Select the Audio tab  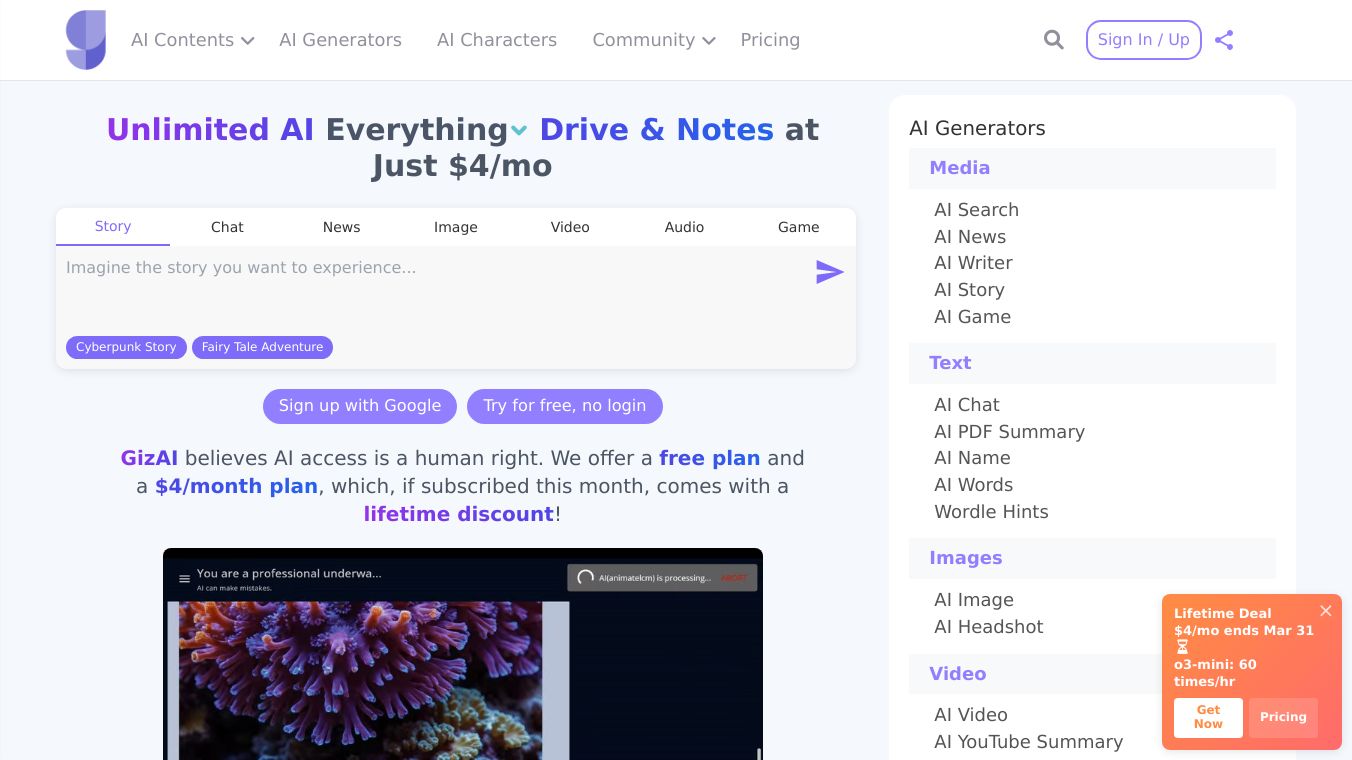click(684, 227)
